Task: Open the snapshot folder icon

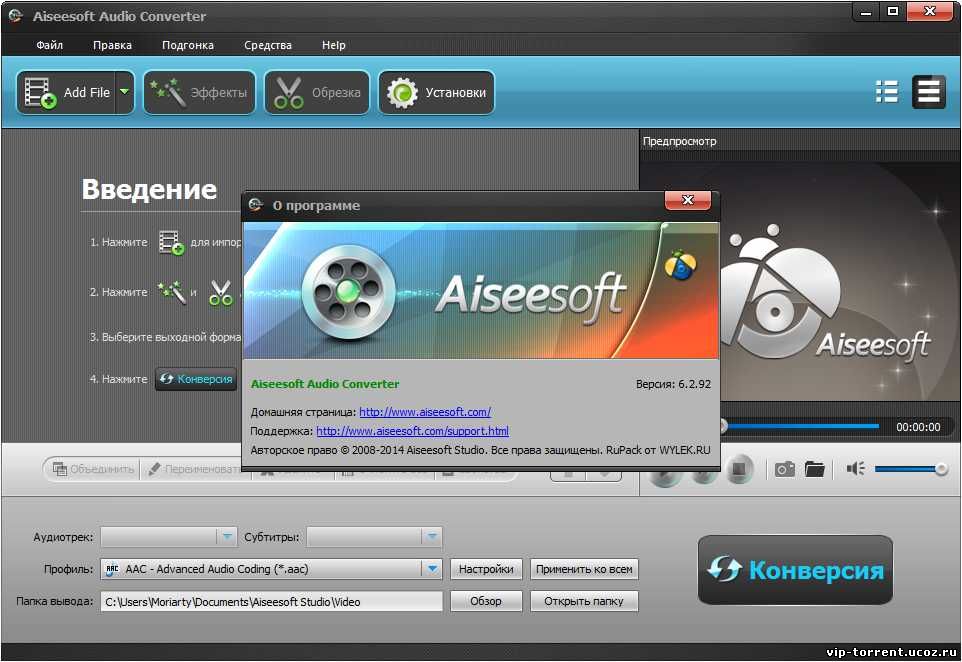Action: tap(815, 469)
